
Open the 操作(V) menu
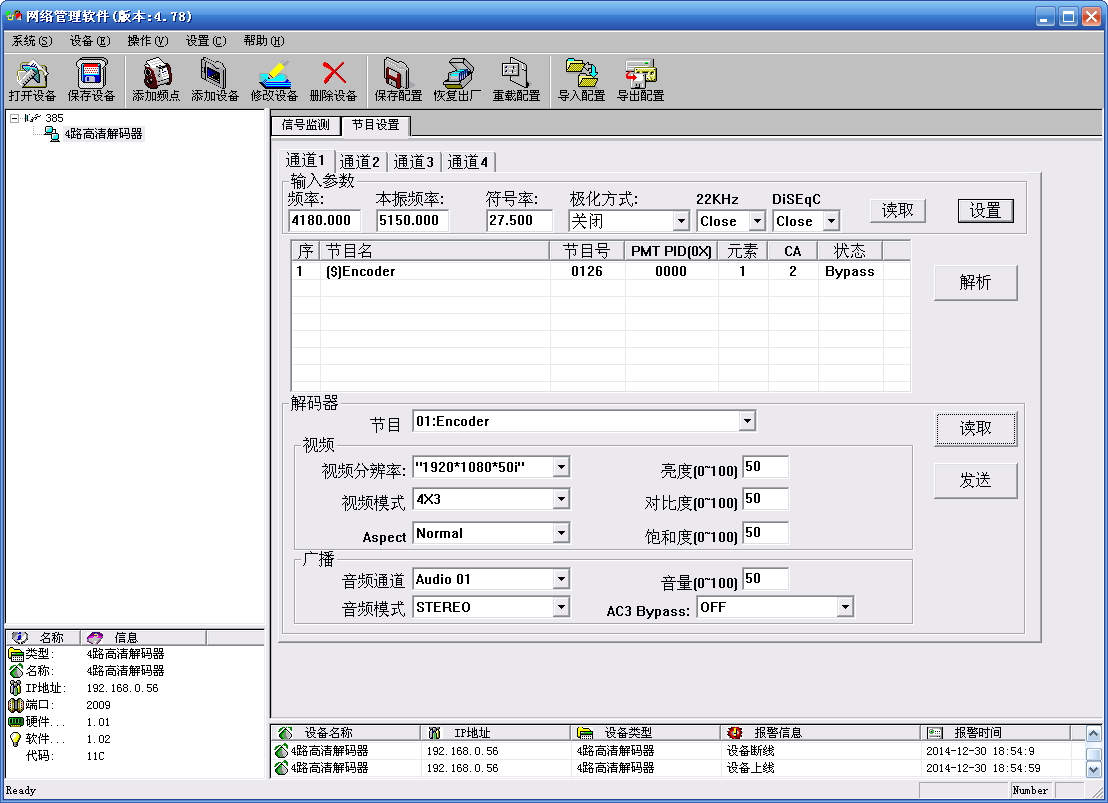pos(148,41)
